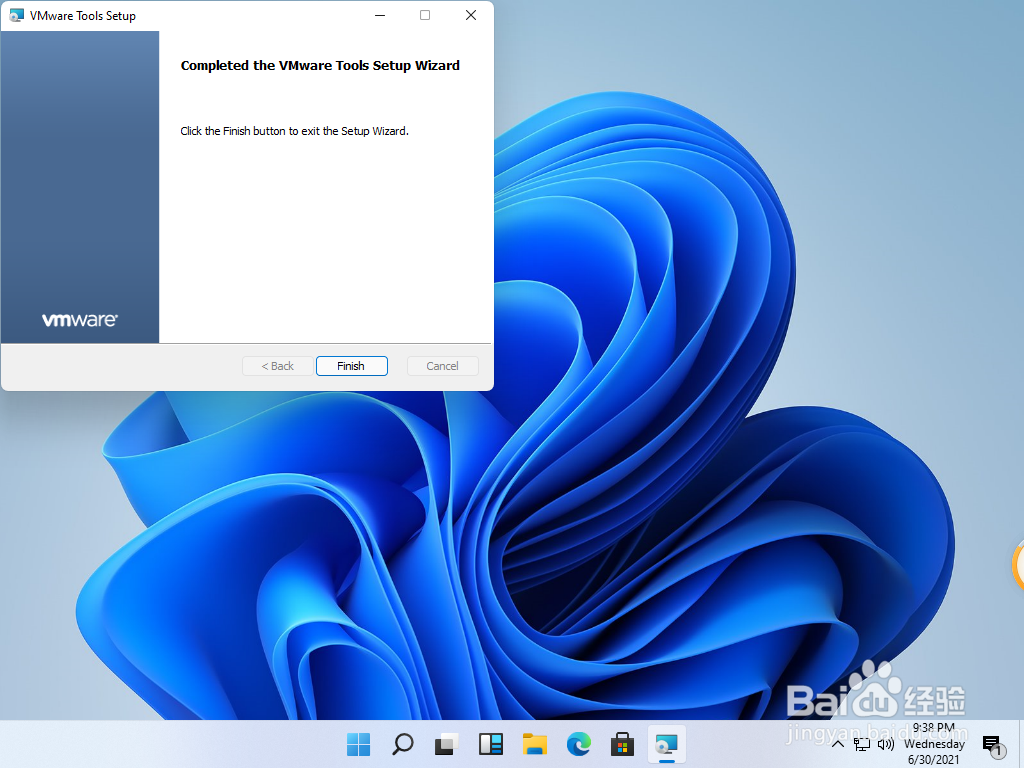
Task: Click the VMware Tools Setup title bar icon
Action: click(x=16, y=15)
